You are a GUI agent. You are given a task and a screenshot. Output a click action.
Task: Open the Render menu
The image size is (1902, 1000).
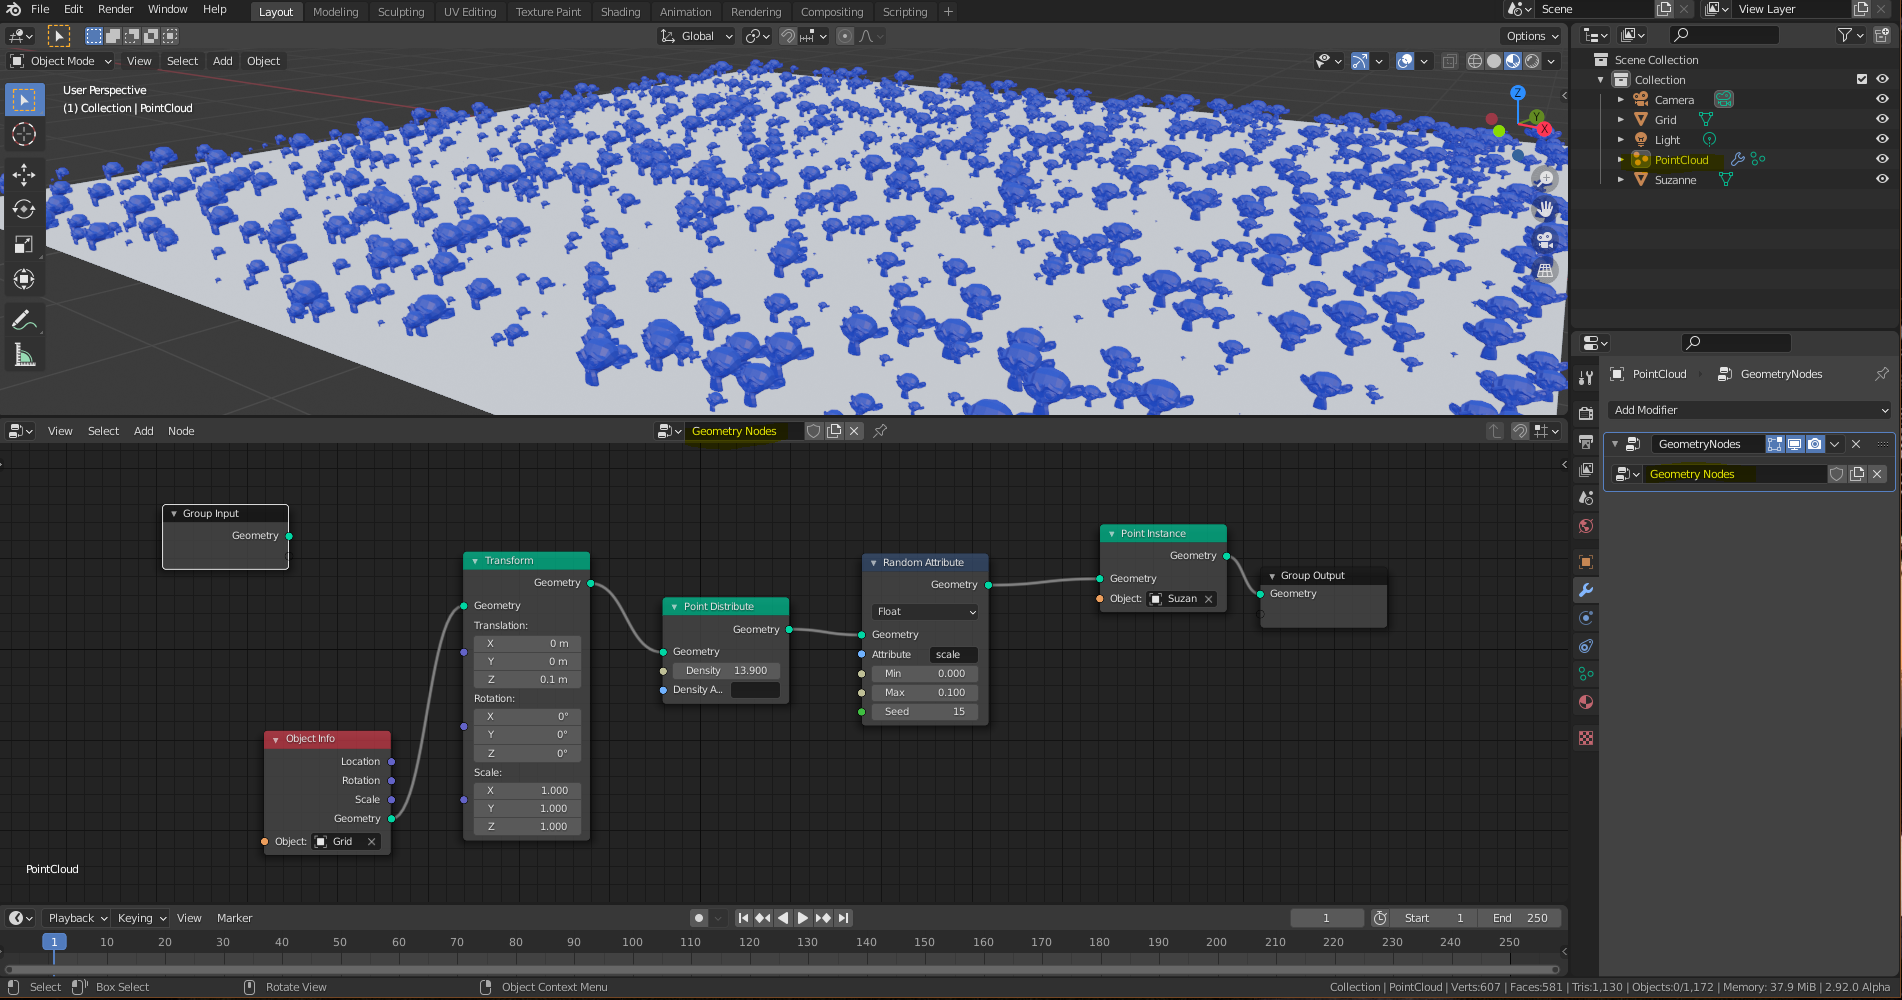click(116, 9)
